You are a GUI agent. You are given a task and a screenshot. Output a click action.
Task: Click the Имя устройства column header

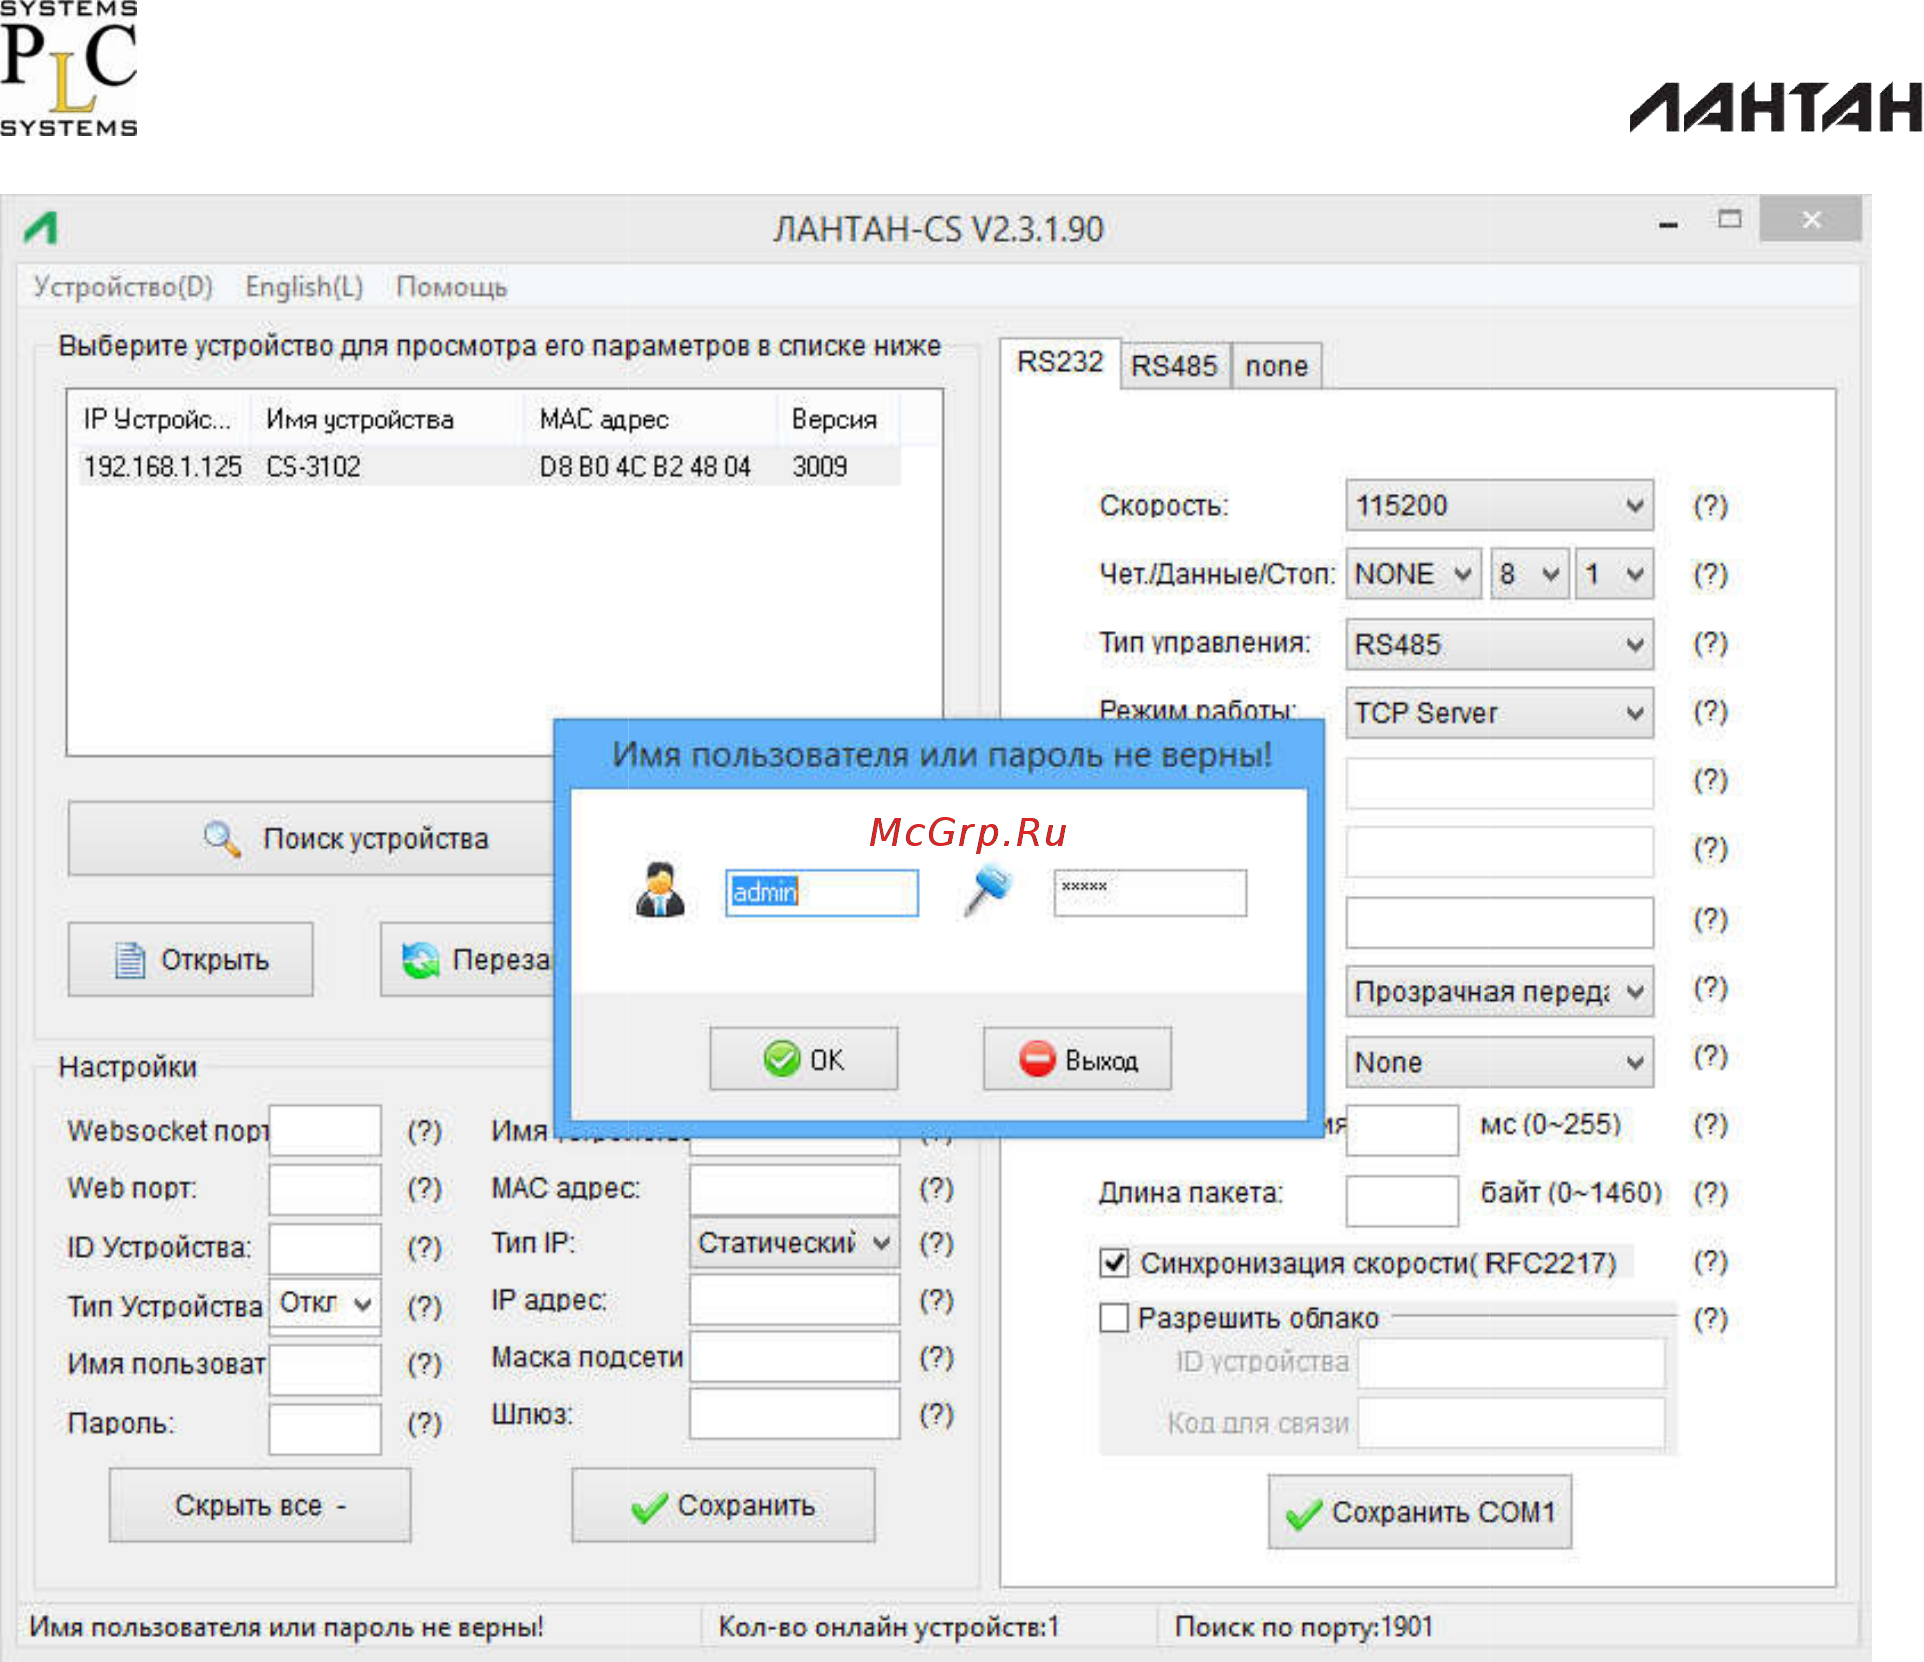click(x=388, y=419)
